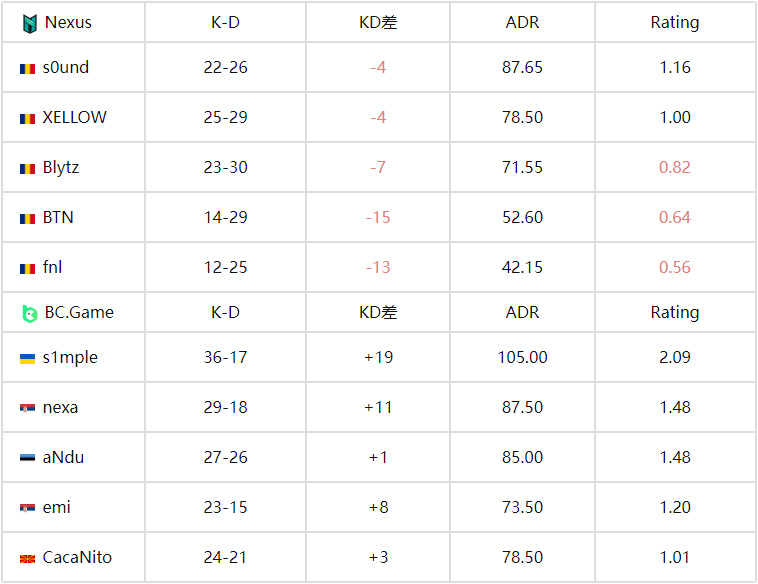Image resolution: width=758 pixels, height=584 pixels.
Task: Click the BTN player name
Action: click(58, 217)
